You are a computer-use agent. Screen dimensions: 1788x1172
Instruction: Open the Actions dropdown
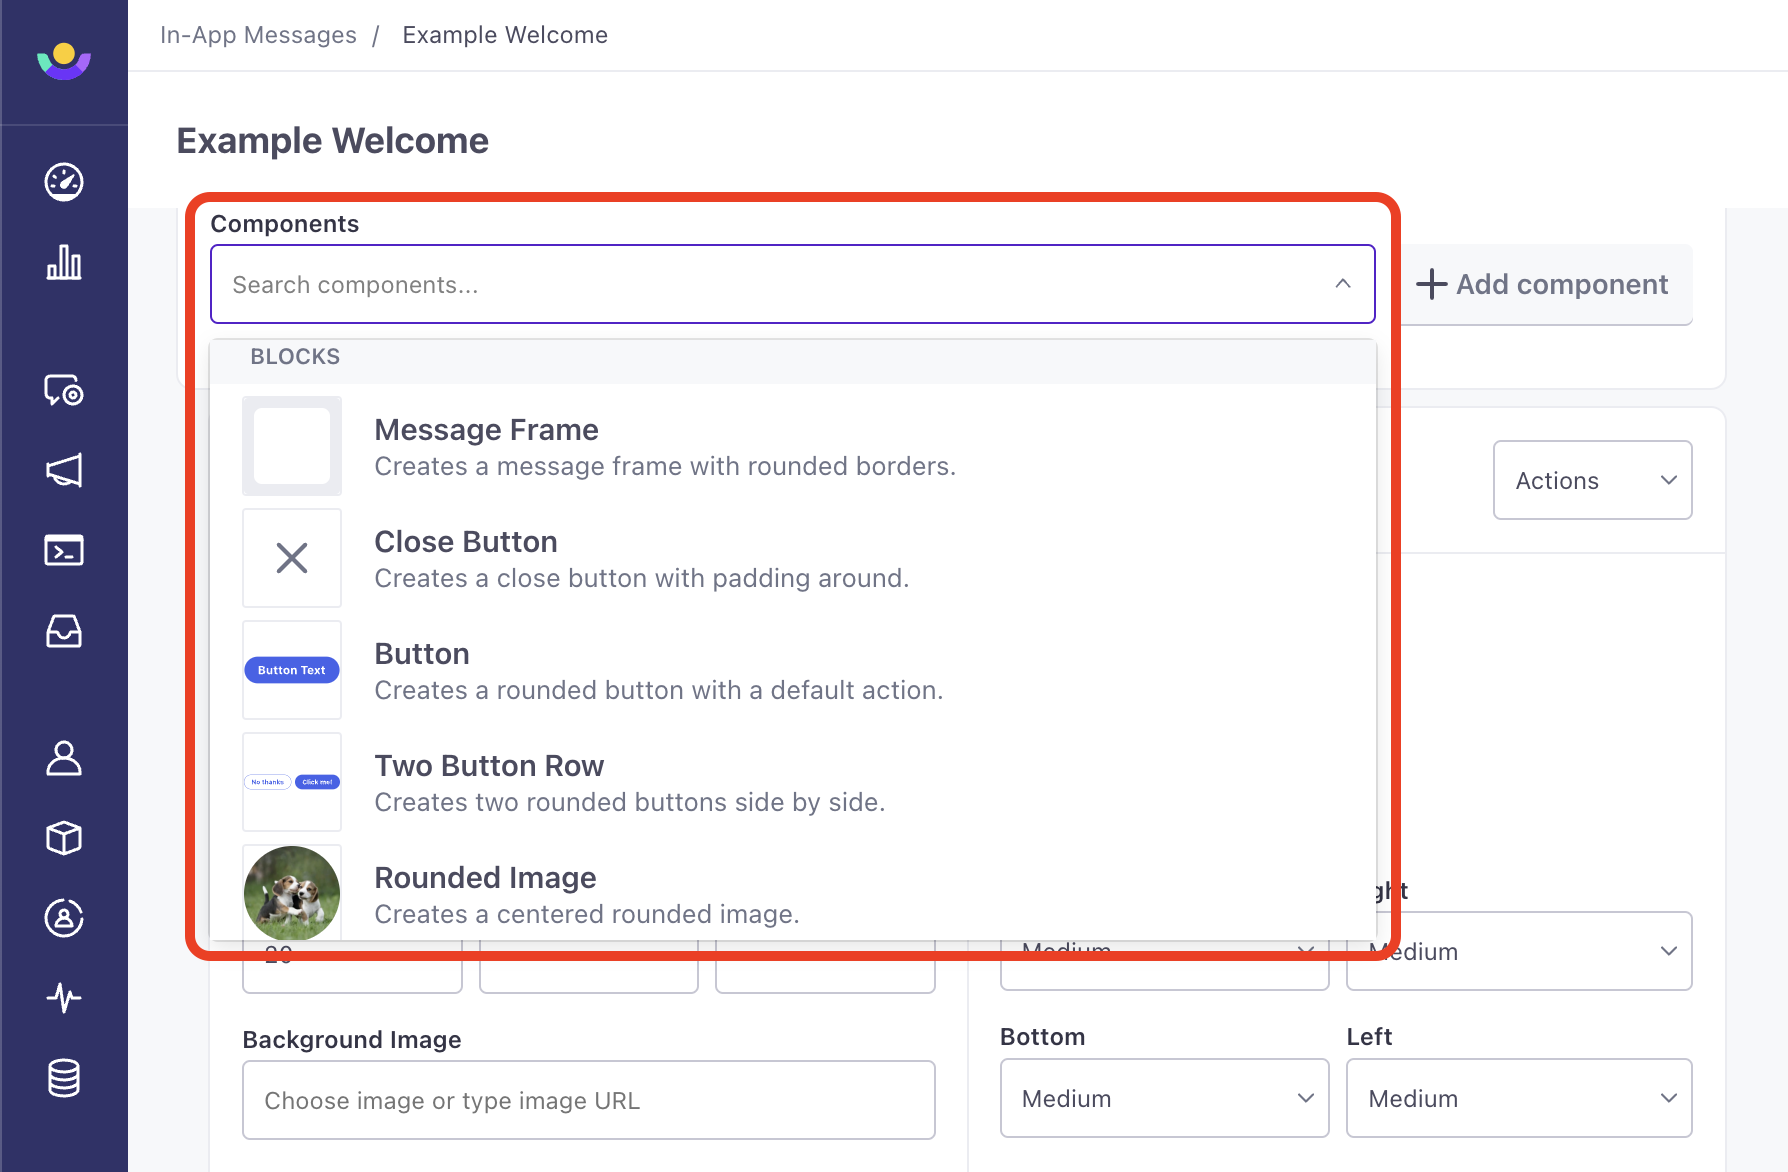(1592, 480)
